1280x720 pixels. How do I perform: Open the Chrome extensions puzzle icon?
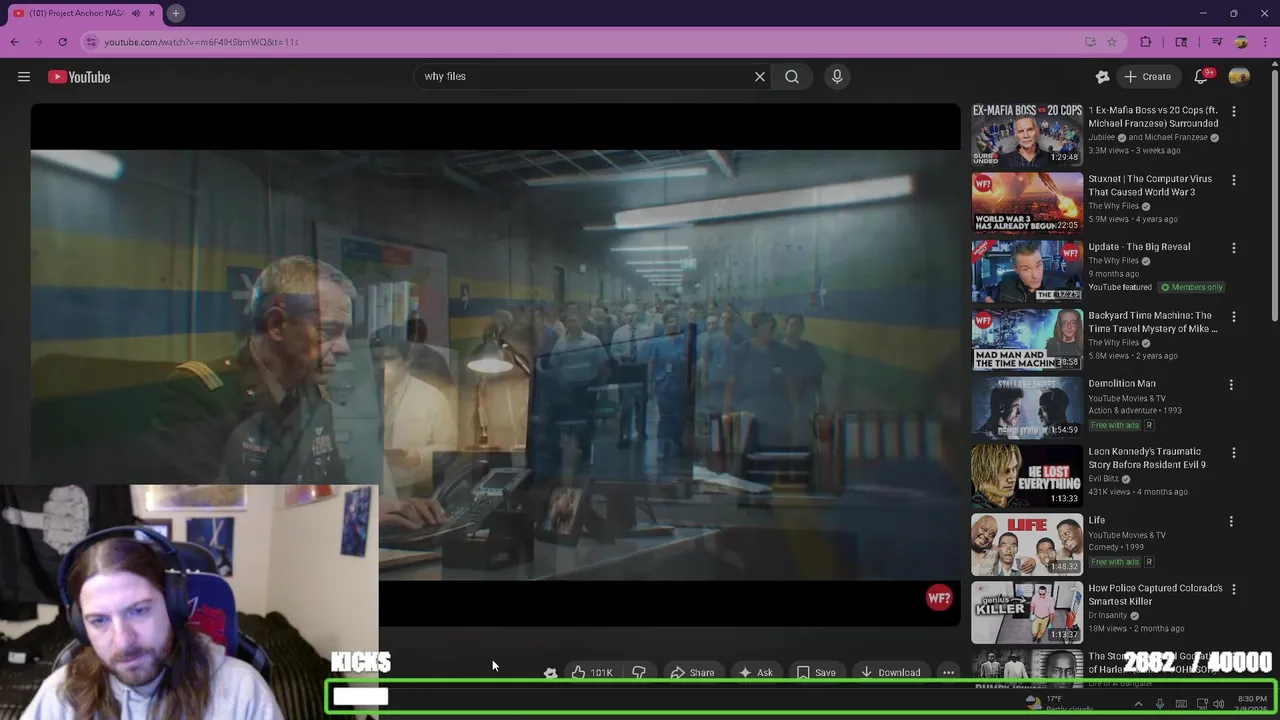click(x=1146, y=42)
